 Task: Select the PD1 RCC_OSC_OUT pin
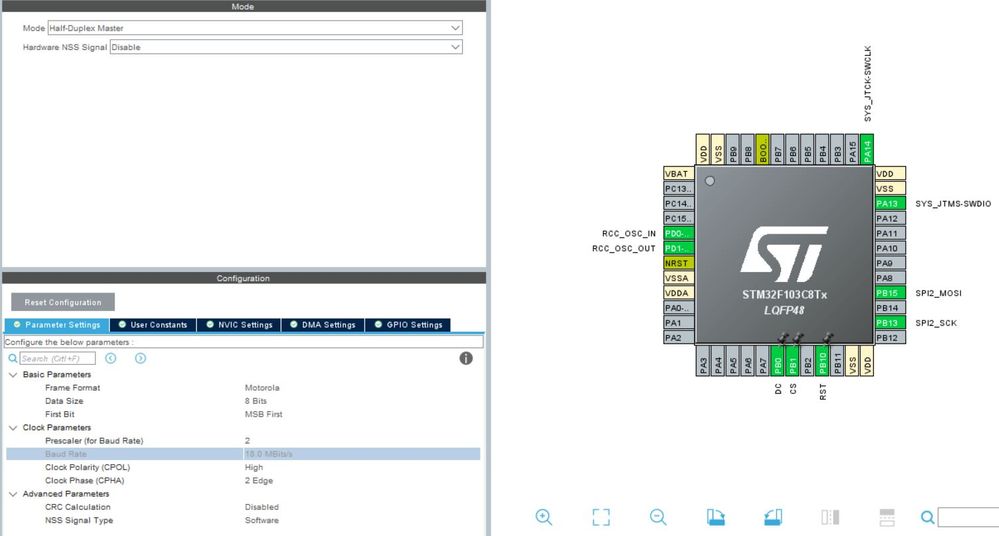coord(679,248)
